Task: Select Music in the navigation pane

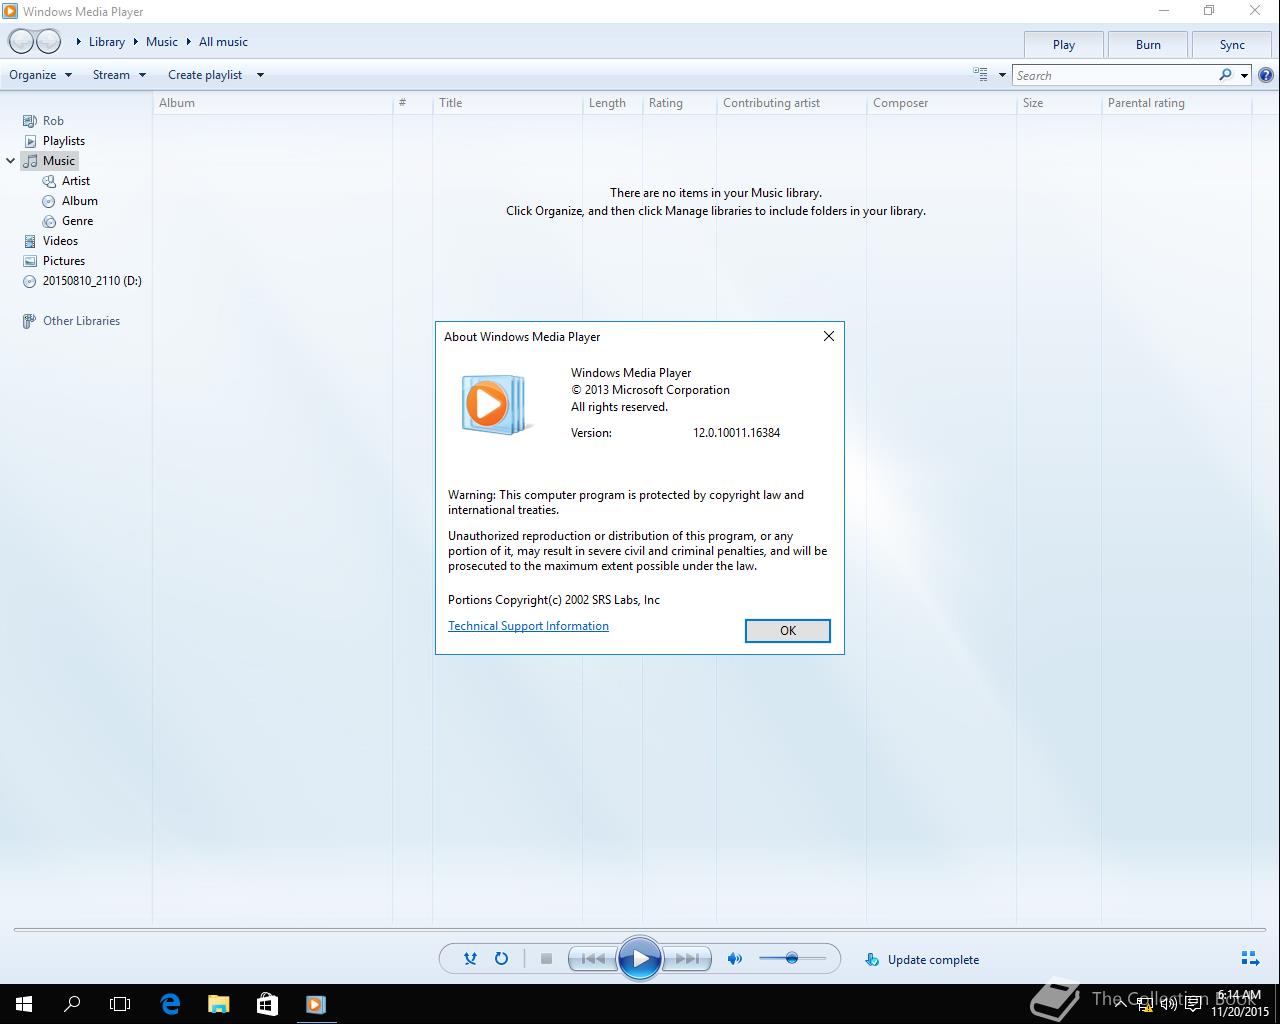Action: (x=50, y=161)
